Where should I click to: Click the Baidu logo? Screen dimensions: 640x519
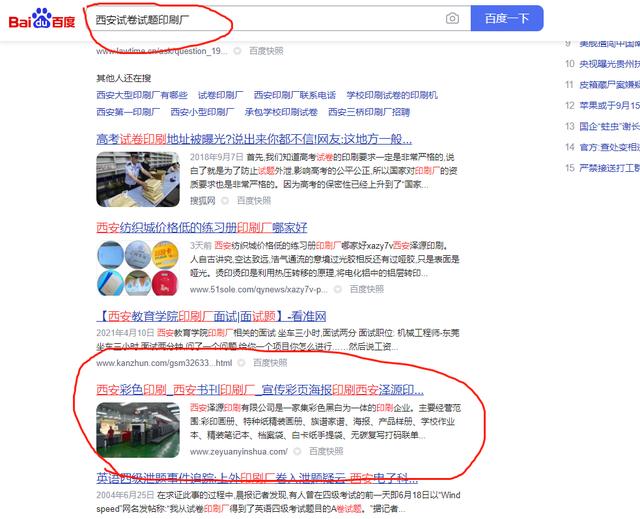pyautogui.click(x=42, y=19)
